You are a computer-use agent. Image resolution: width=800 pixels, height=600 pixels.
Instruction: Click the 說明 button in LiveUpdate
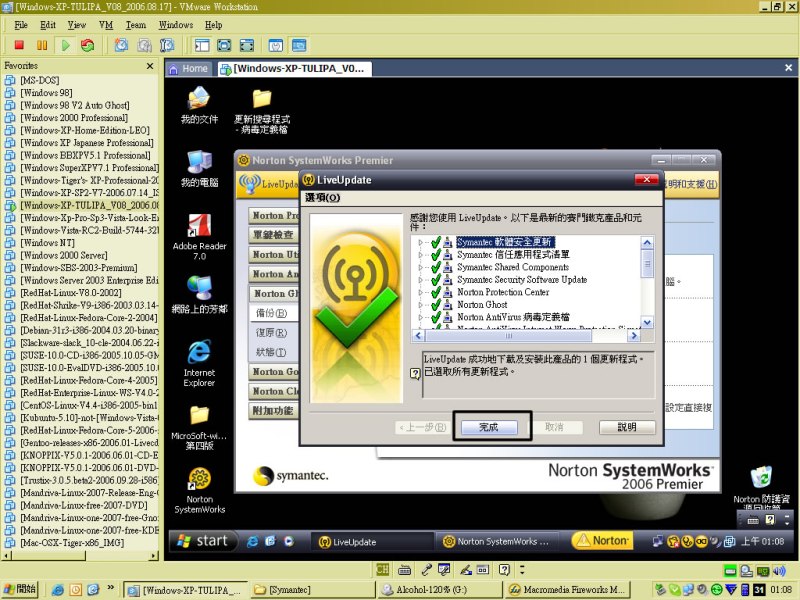627,427
